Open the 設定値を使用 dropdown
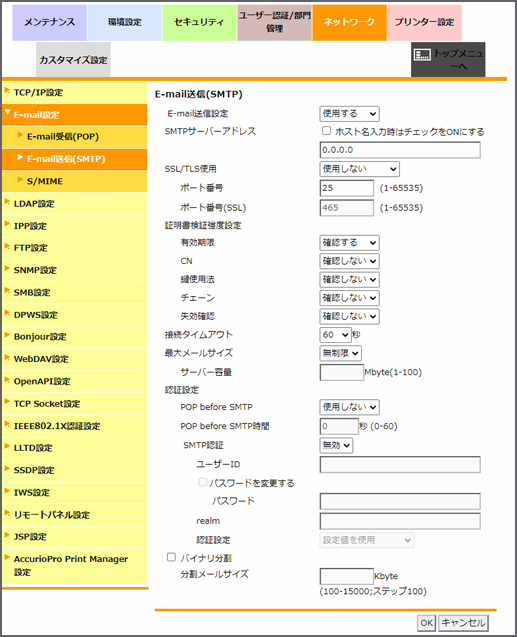Viewport: 517px width, 637px height. click(x=367, y=540)
